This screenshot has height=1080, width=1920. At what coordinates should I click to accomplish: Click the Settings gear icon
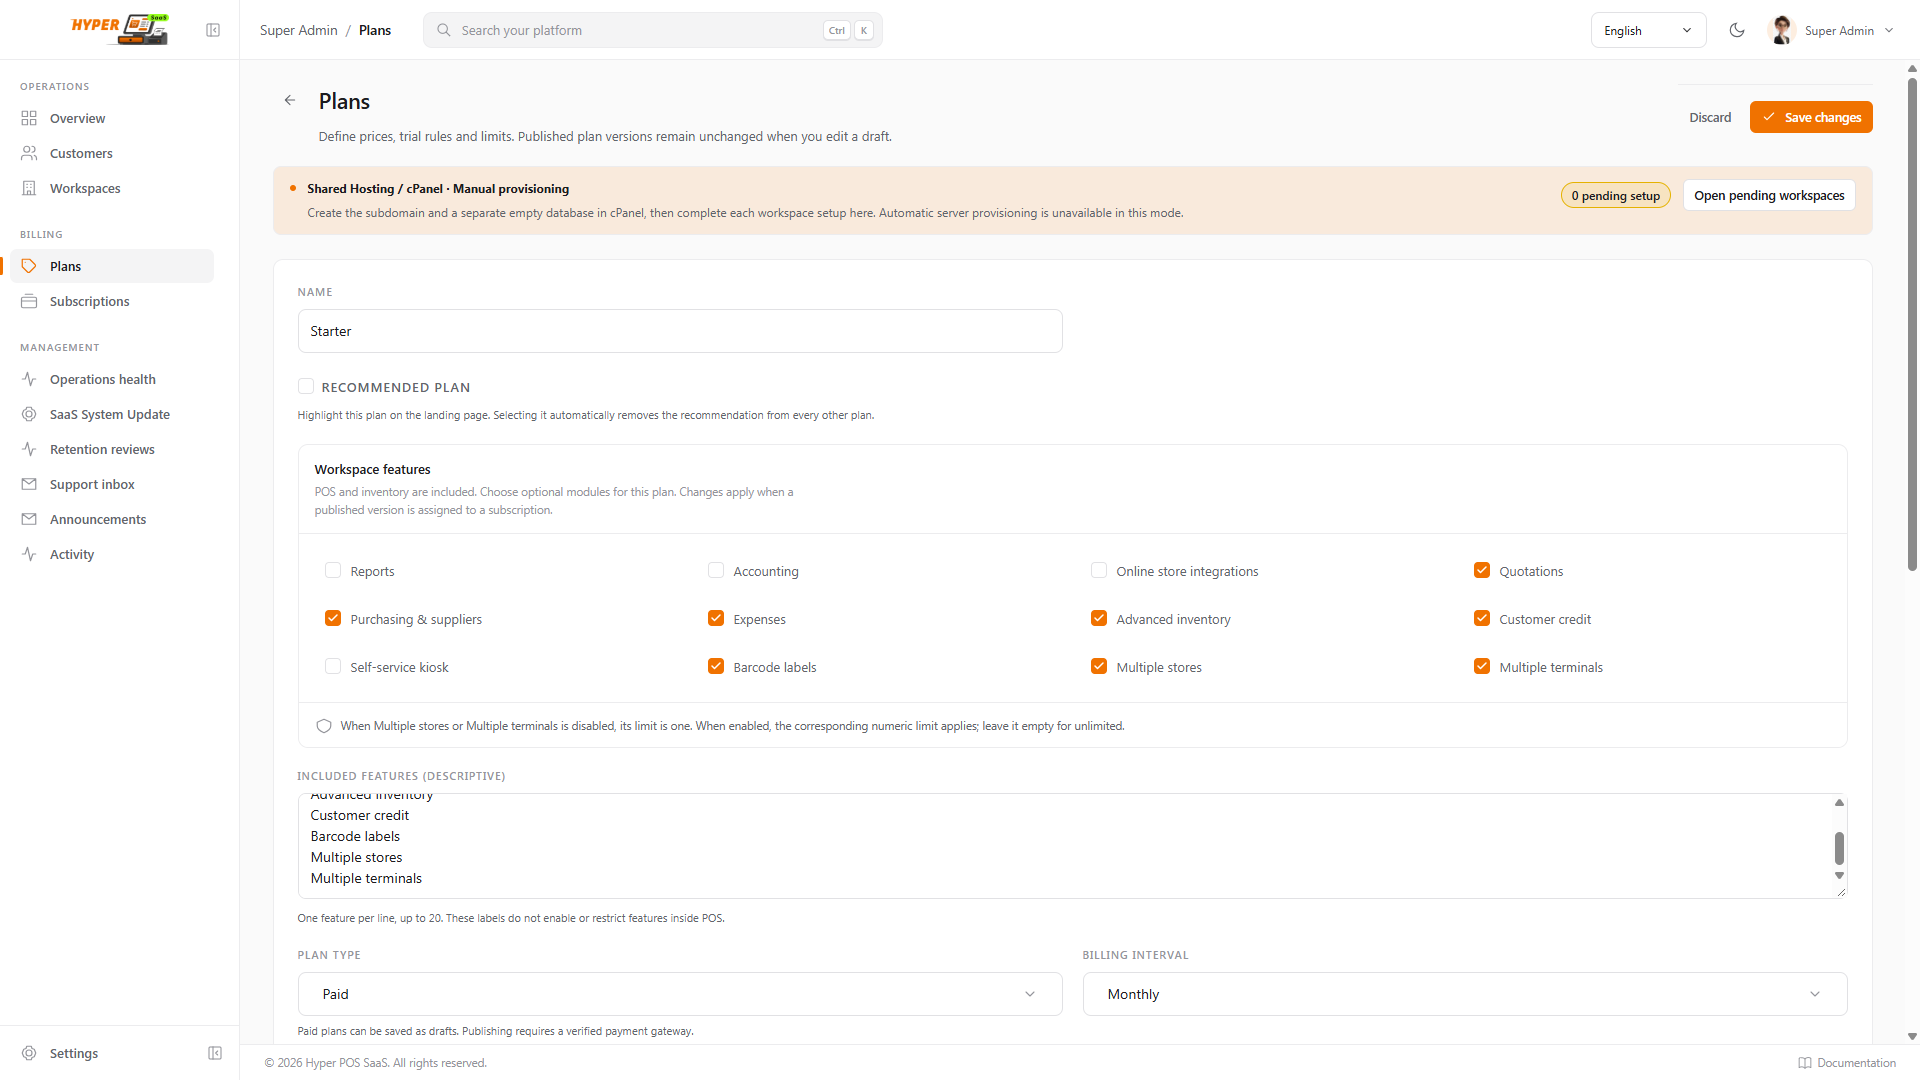tap(29, 1053)
